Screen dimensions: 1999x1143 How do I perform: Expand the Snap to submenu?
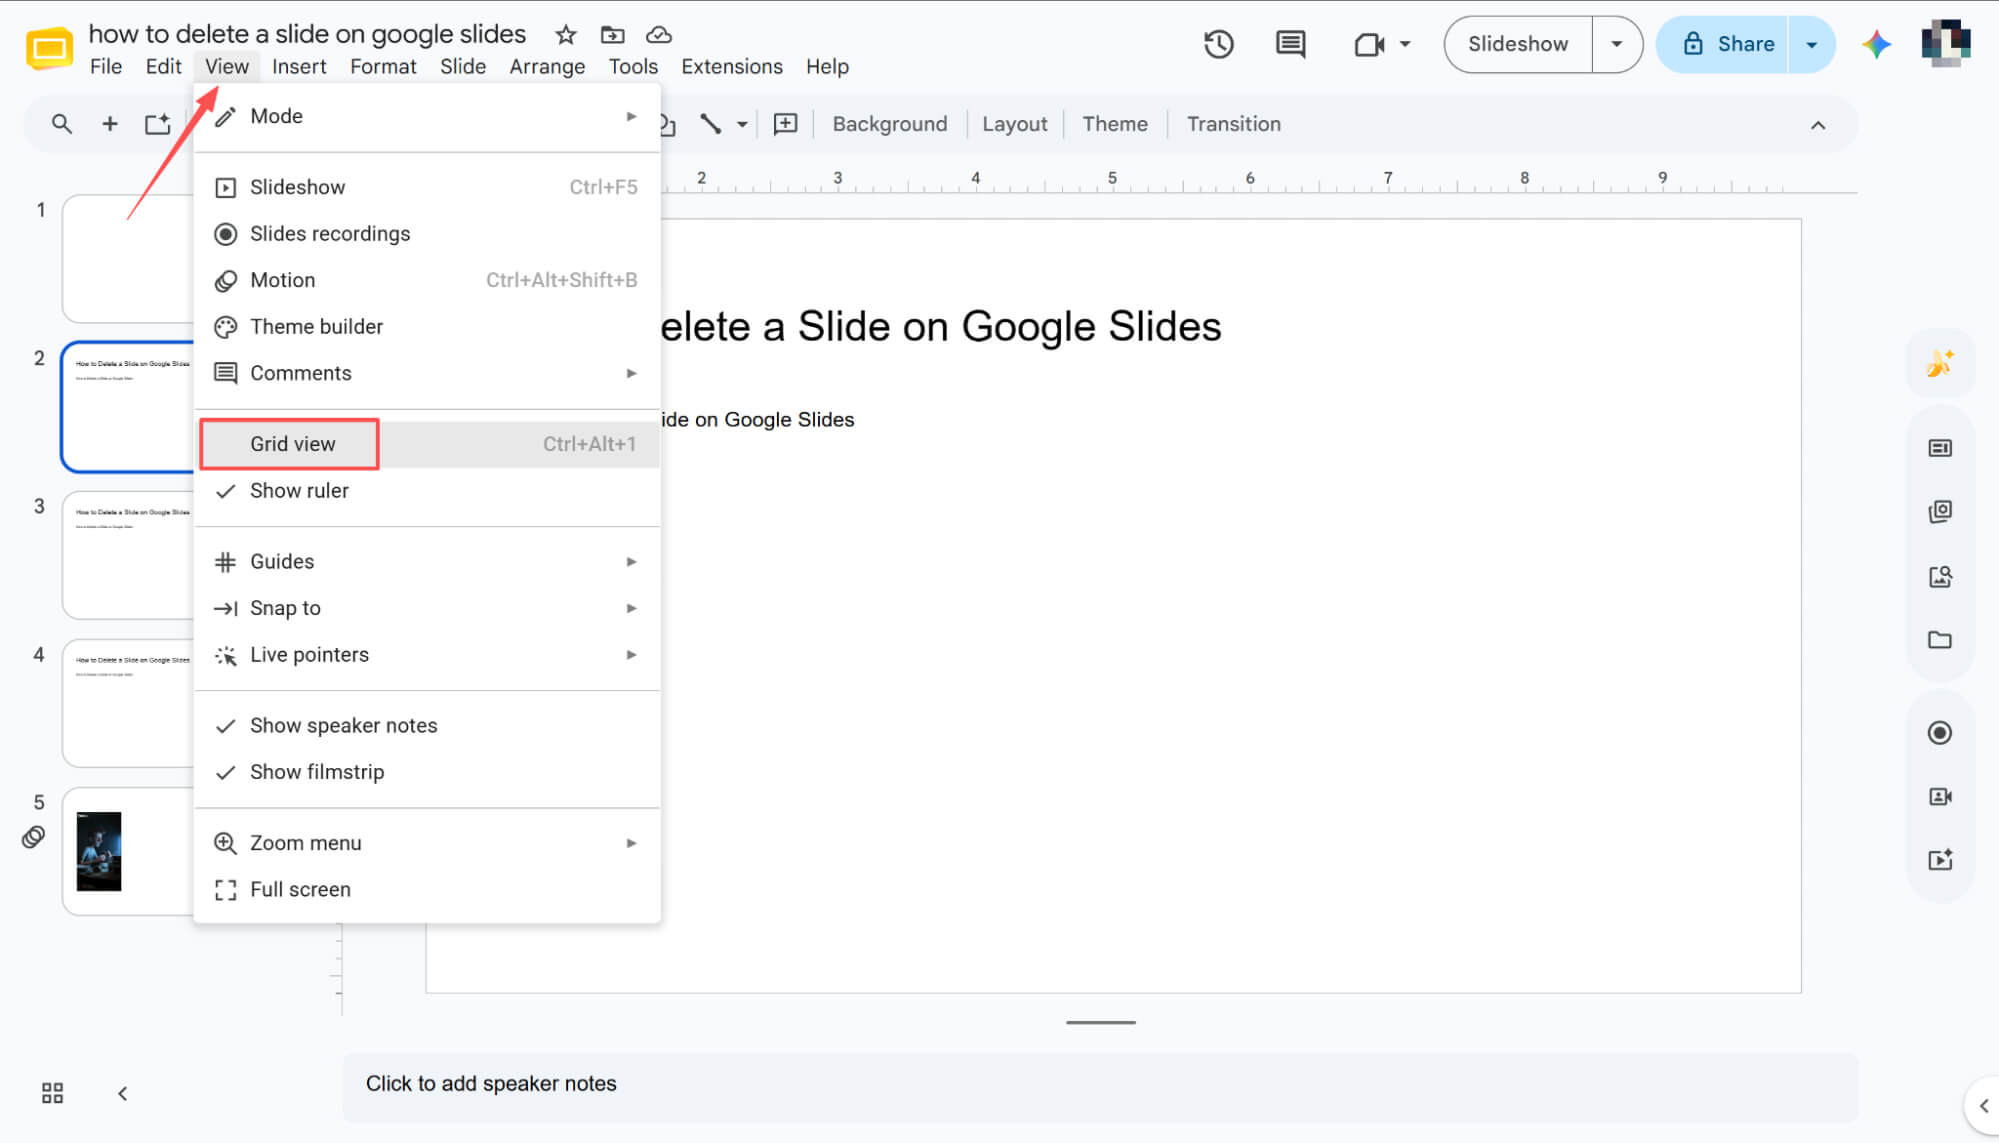[x=427, y=608]
